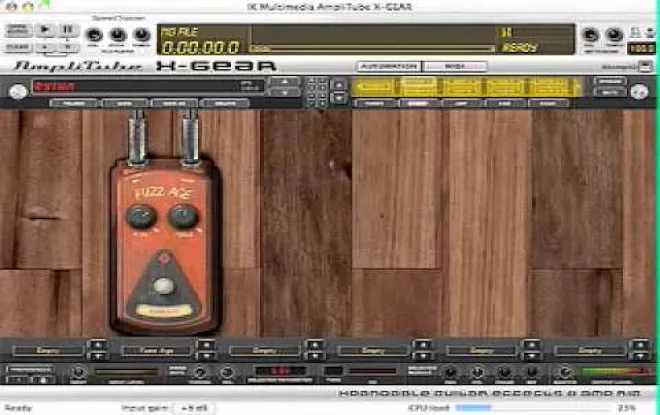The height and width of the screenshot is (415, 660).
Task: Open the third stomp slot selector
Action: tap(265, 350)
